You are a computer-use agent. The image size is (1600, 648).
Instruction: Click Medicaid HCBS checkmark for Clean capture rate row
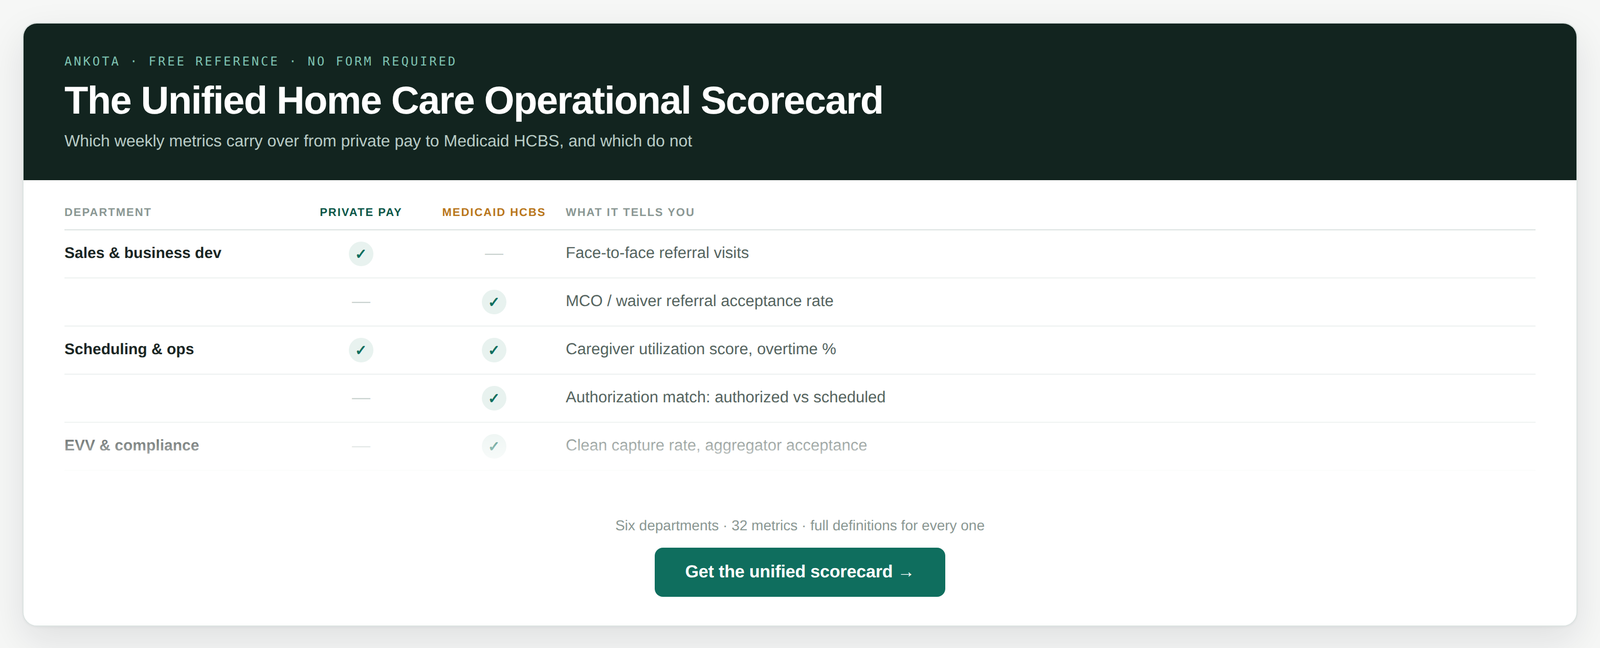click(x=494, y=446)
